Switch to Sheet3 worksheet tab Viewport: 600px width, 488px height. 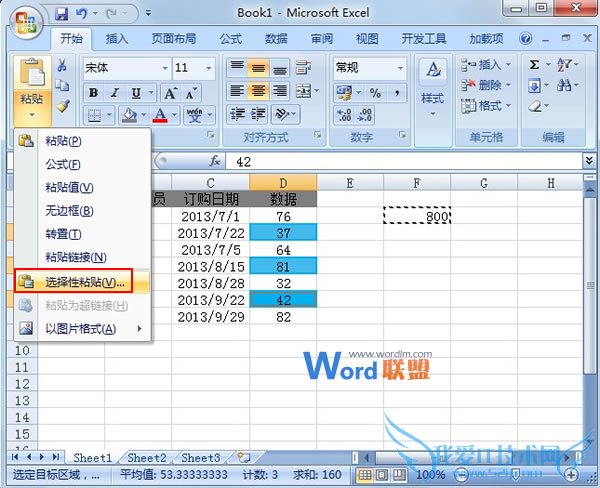201,458
